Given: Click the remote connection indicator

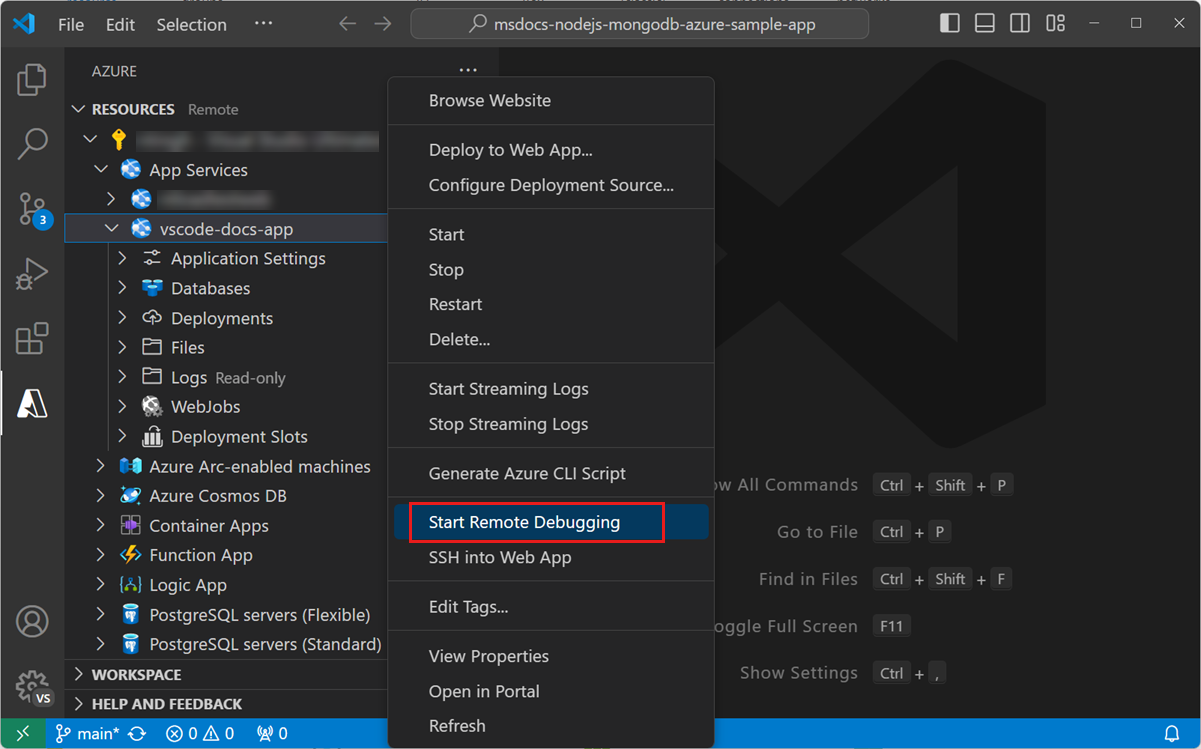Looking at the screenshot, I should coord(21,732).
